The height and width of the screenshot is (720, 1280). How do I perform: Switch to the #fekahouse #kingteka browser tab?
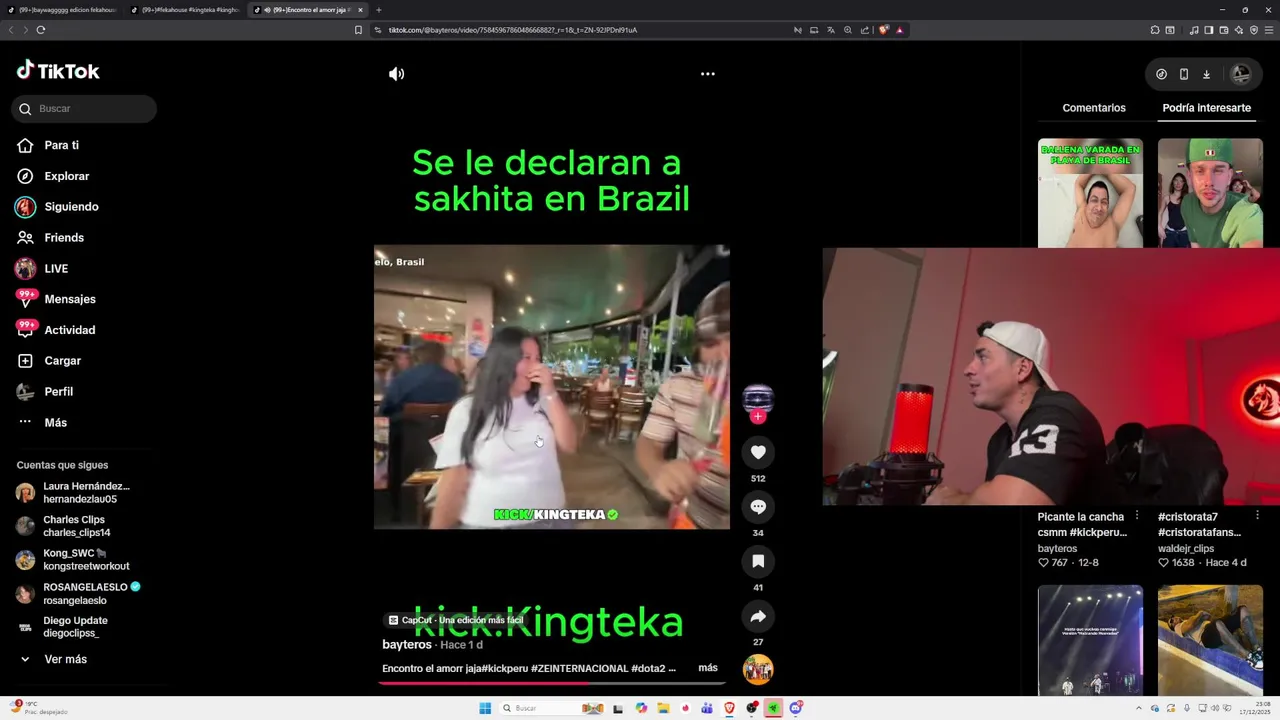click(185, 10)
